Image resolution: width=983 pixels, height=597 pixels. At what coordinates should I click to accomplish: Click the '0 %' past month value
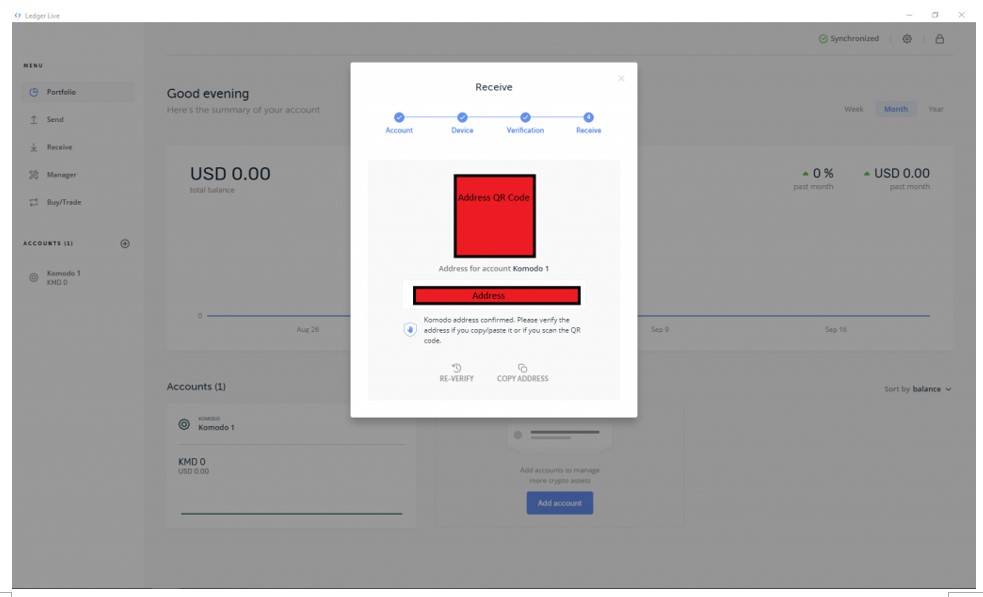point(823,173)
